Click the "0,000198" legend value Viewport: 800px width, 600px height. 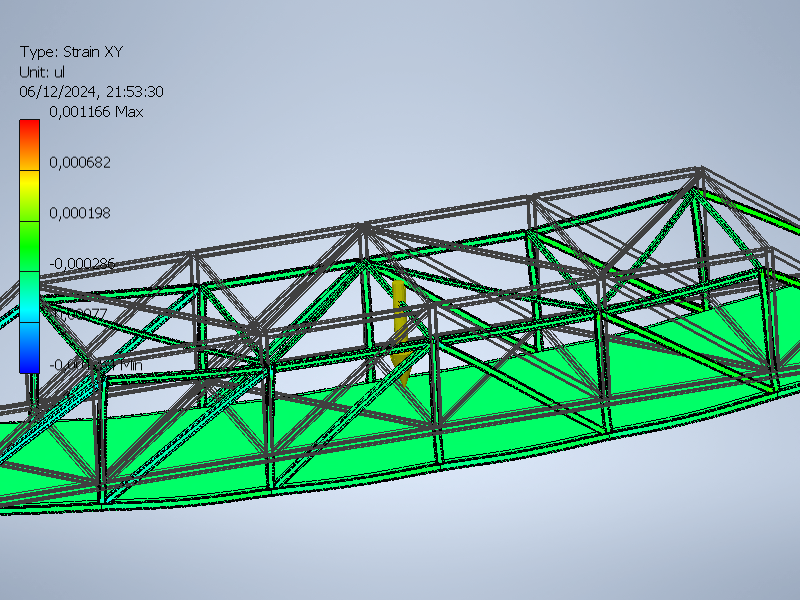(80, 213)
